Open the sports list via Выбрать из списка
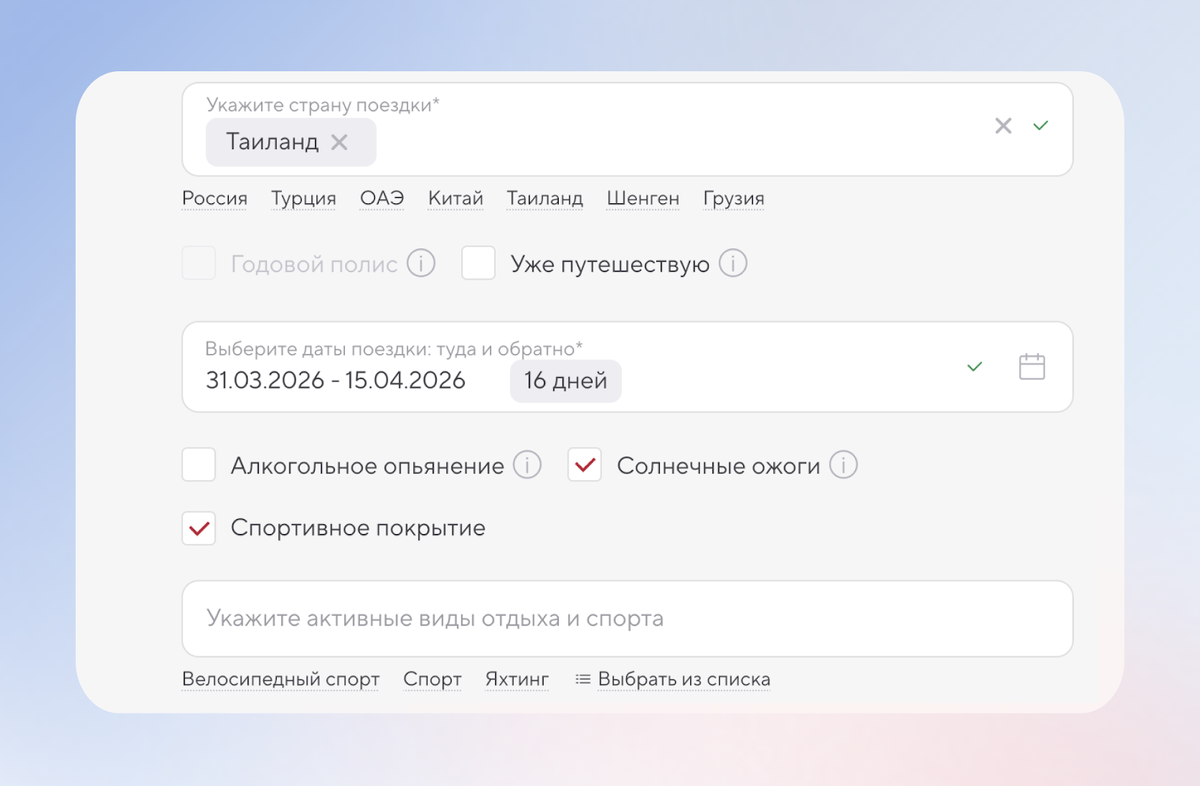The width and height of the screenshot is (1200, 786). (x=683, y=679)
